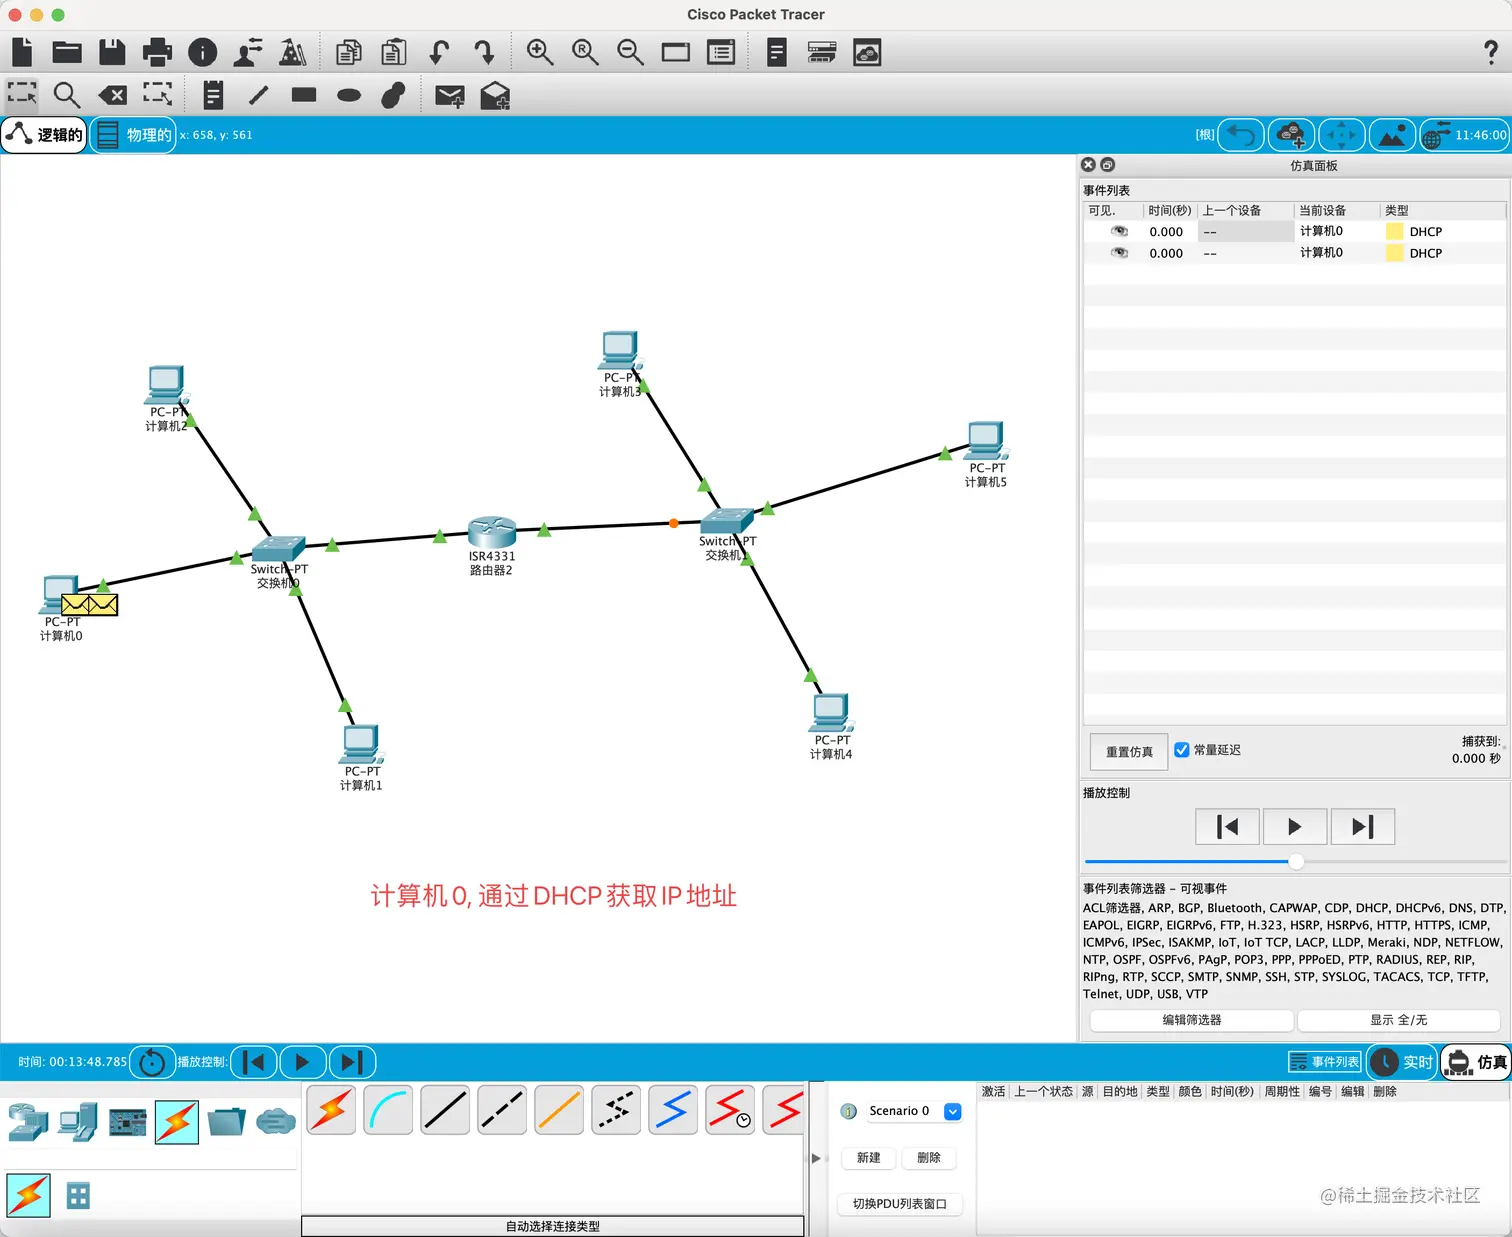Adjust the simulation play speed slider
The height and width of the screenshot is (1237, 1512).
click(1296, 861)
